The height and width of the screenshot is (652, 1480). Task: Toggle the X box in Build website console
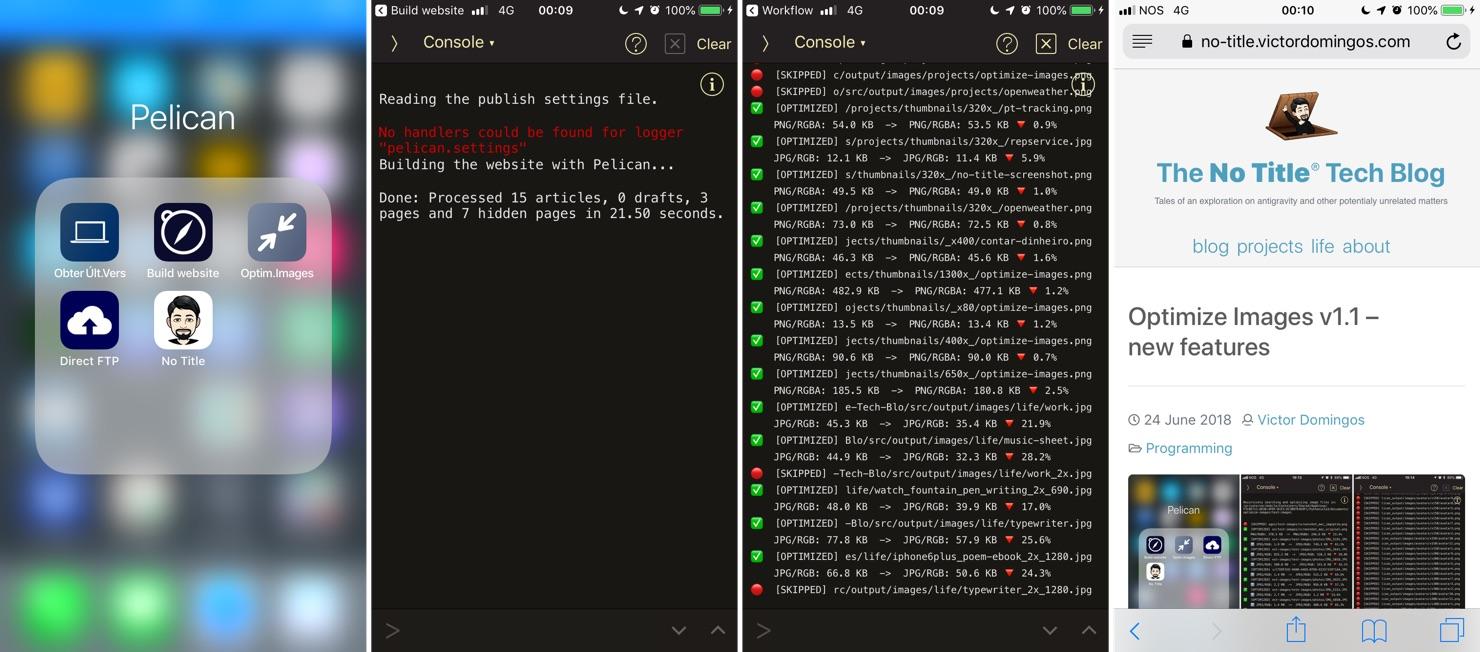(x=675, y=44)
